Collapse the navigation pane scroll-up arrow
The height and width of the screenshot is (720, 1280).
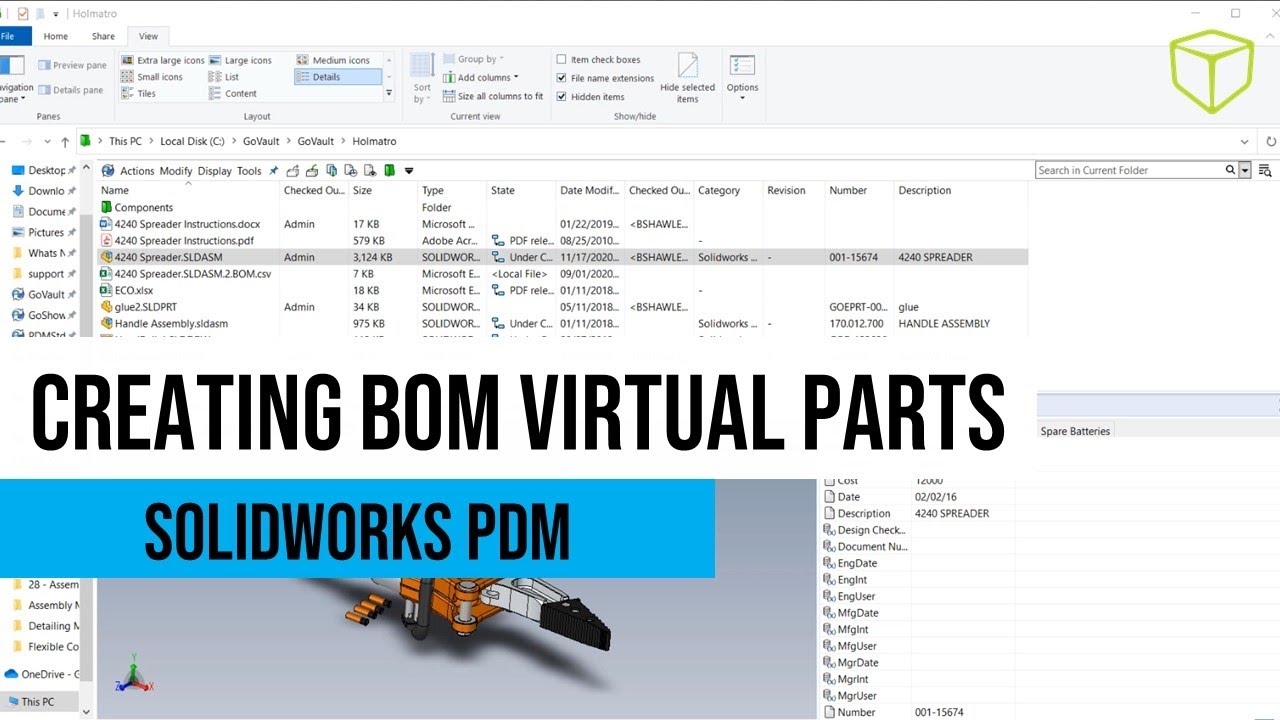point(86,170)
